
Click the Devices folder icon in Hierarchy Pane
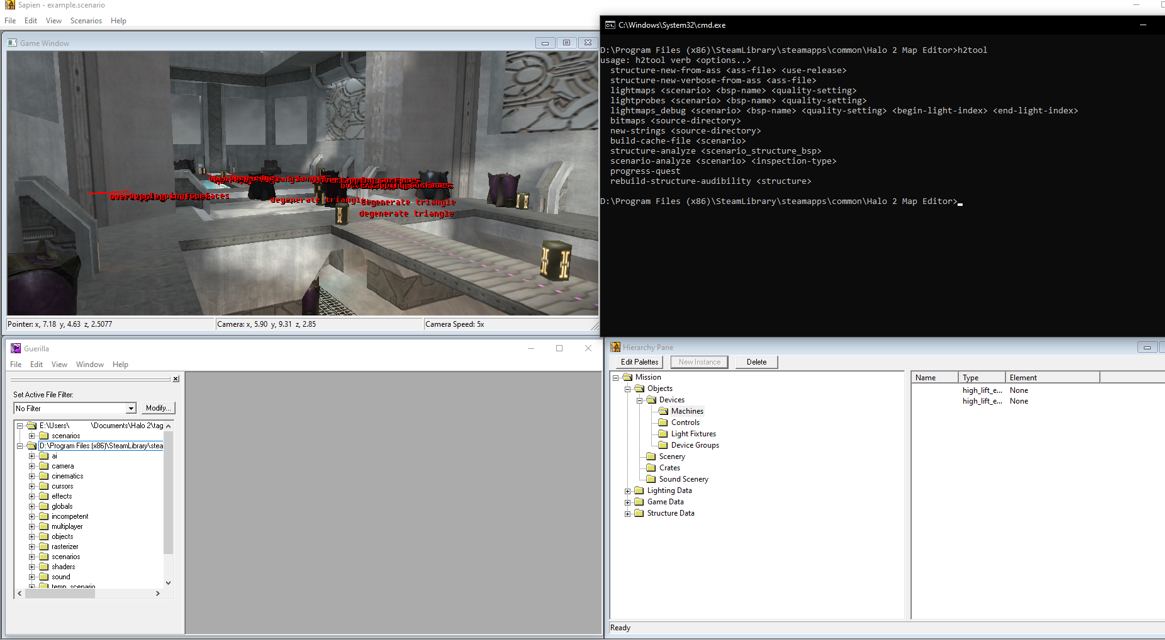coord(652,400)
